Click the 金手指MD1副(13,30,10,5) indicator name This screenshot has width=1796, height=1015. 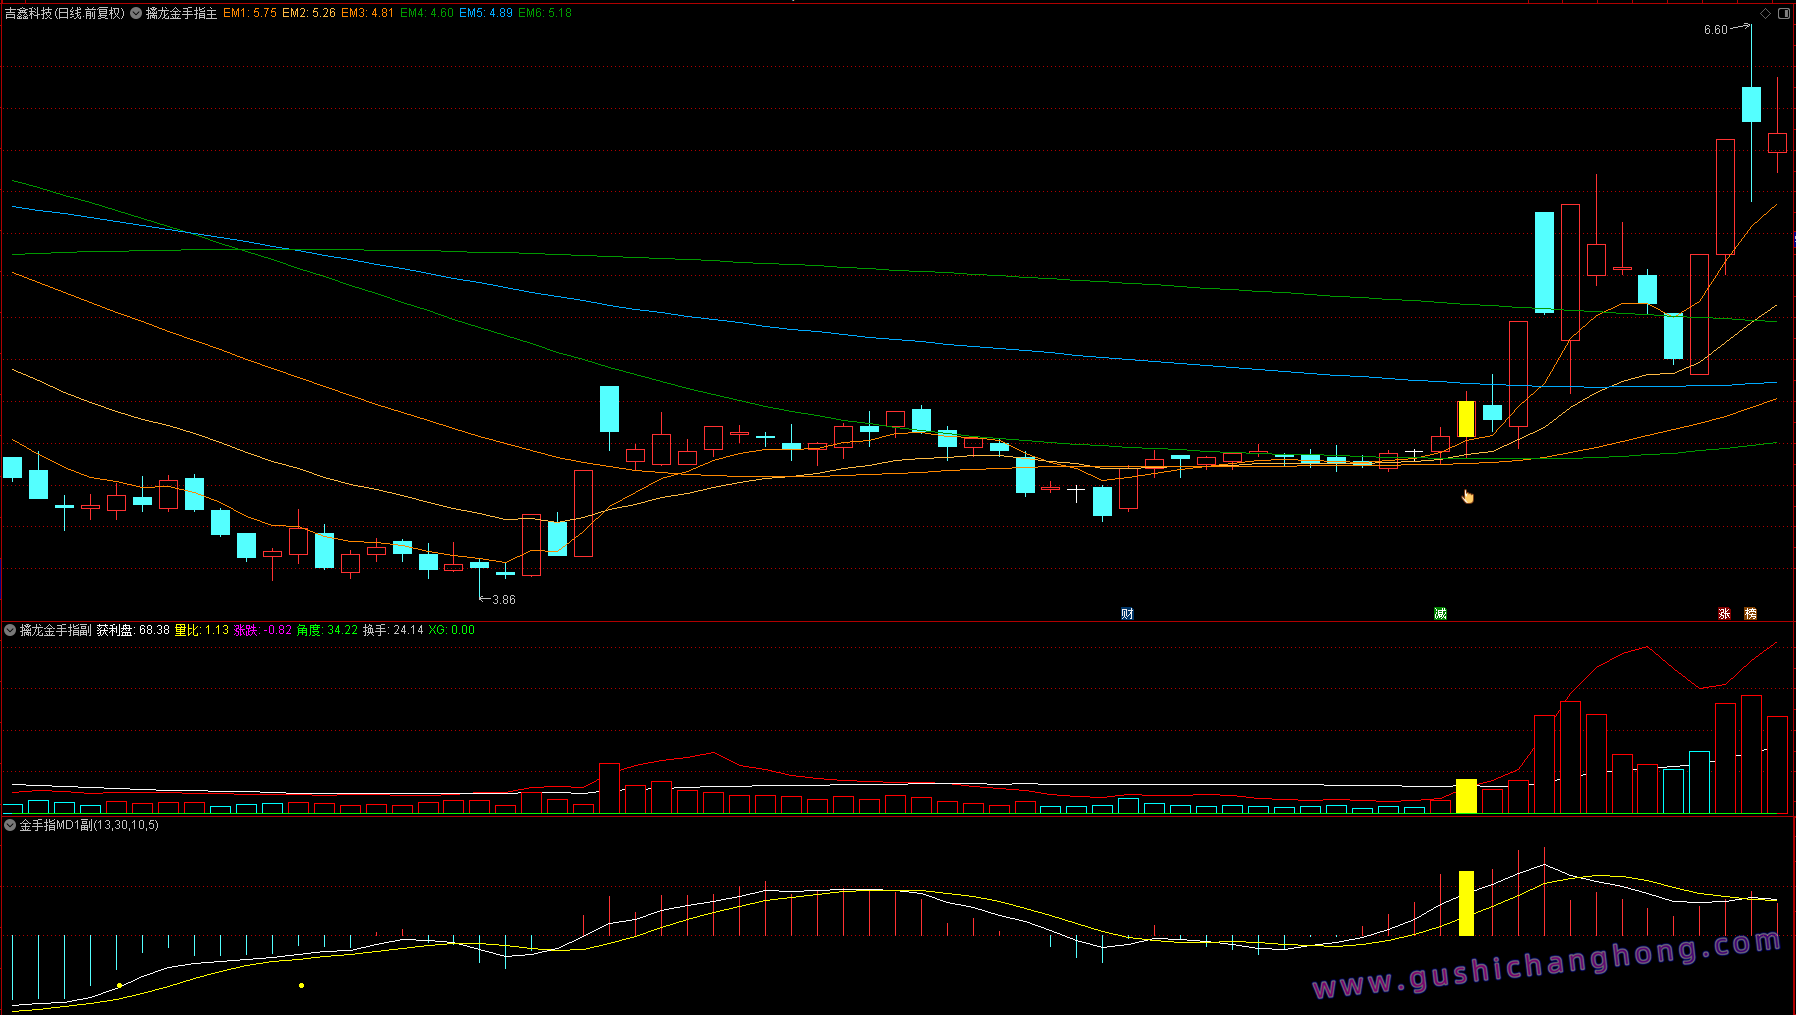tap(89, 825)
